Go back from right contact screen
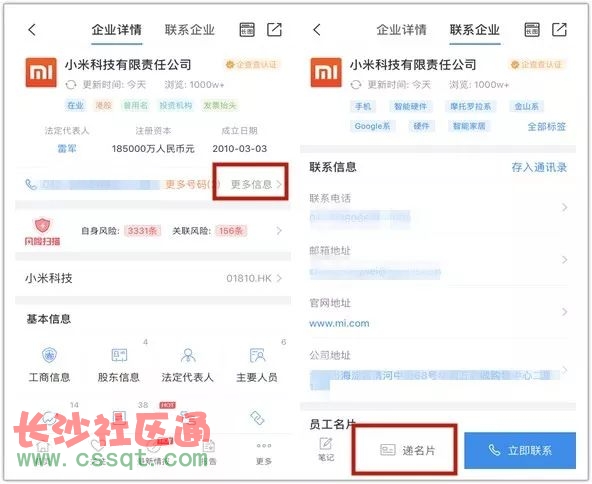The width and height of the screenshot is (592, 484). [317, 30]
